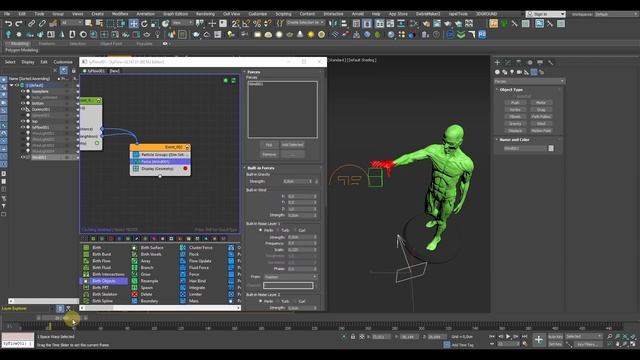Viewport: 640px width, 360px height.
Task: Select the Force operator in Event_002
Action: (160, 162)
